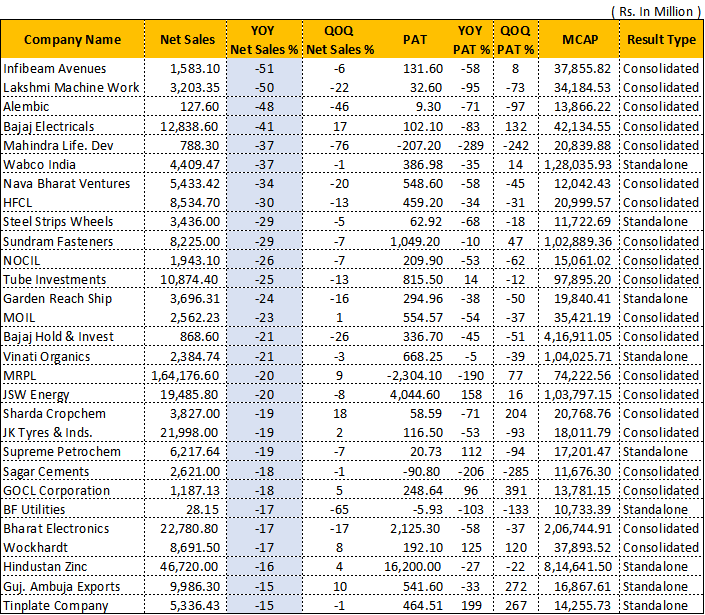Click Bajaj Hold & Invest MCAP 4,16,911.05
The image size is (705, 615).
pos(578,337)
